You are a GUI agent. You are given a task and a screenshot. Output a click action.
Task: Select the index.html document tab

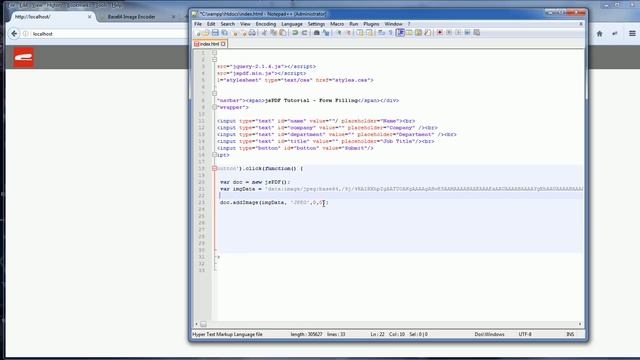coord(209,44)
